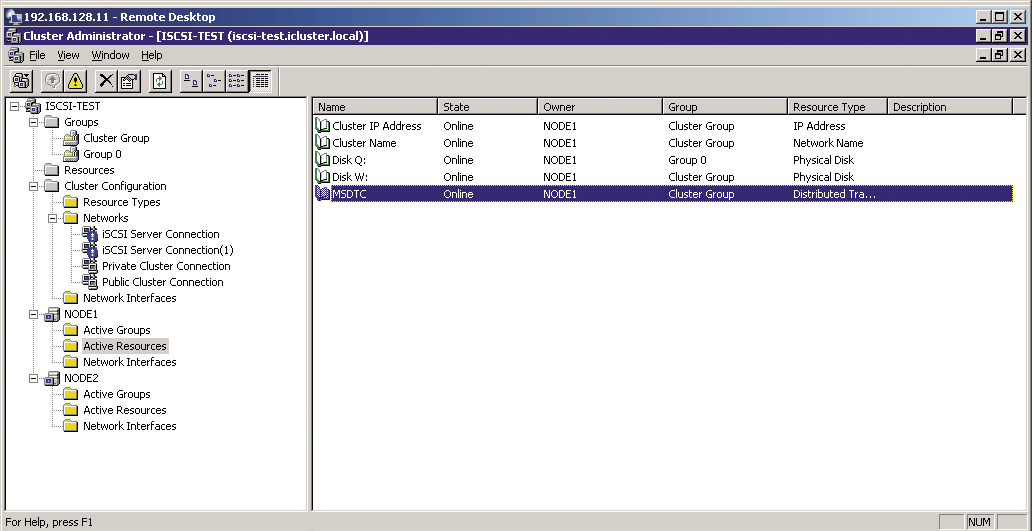Click the Disk W: resource icon
The height and width of the screenshot is (531, 1032).
(322, 177)
